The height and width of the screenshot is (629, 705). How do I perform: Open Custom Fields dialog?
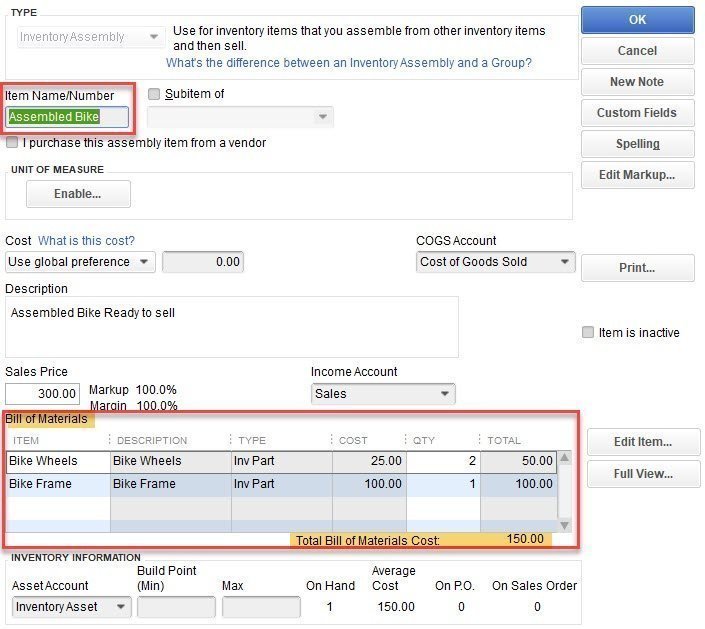637,113
